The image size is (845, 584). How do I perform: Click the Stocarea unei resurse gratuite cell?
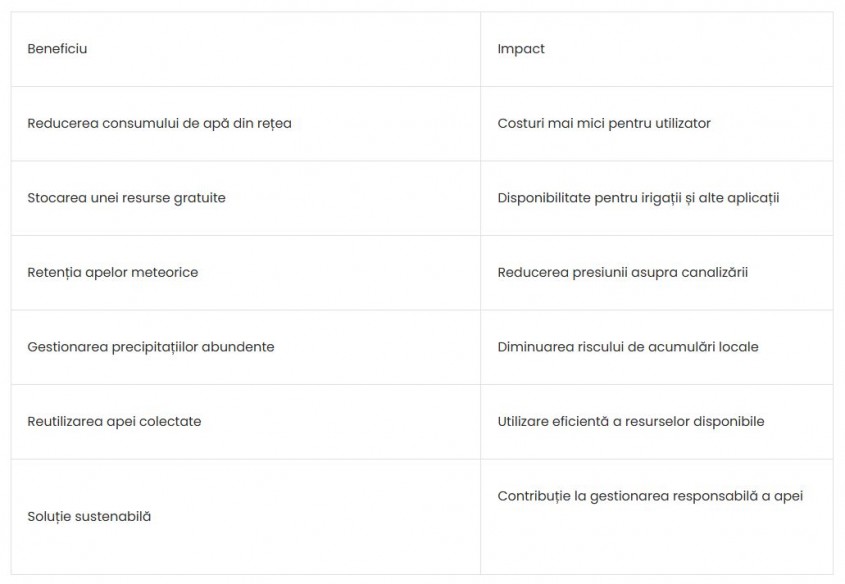point(246,198)
